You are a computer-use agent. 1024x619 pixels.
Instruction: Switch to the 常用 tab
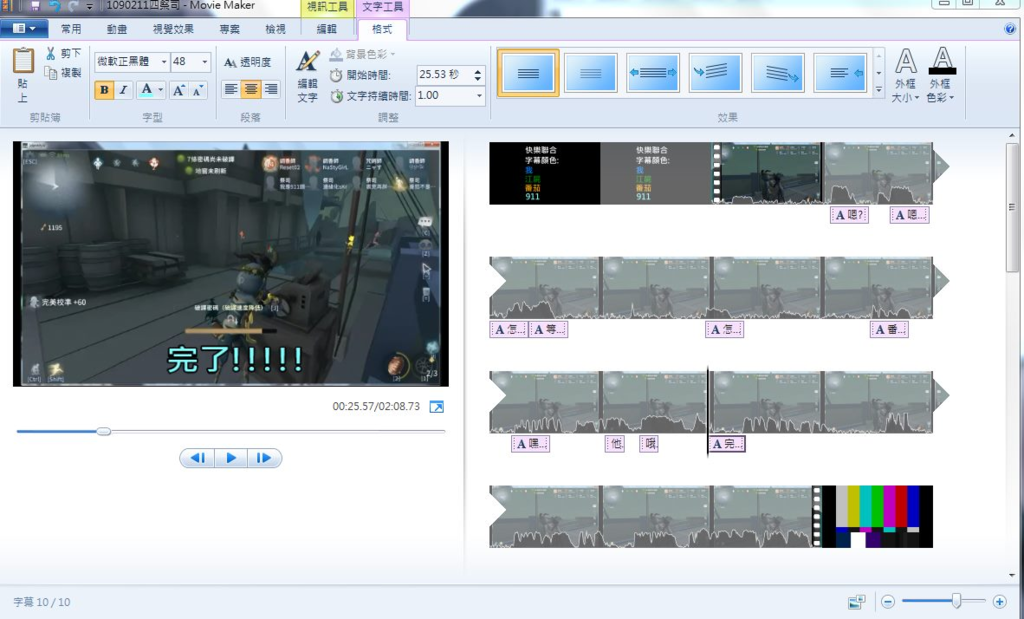(71, 29)
